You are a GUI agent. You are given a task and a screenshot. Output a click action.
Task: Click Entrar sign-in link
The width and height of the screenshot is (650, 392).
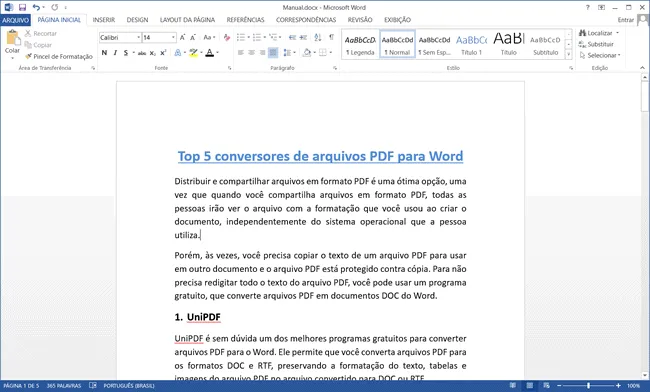click(626, 20)
